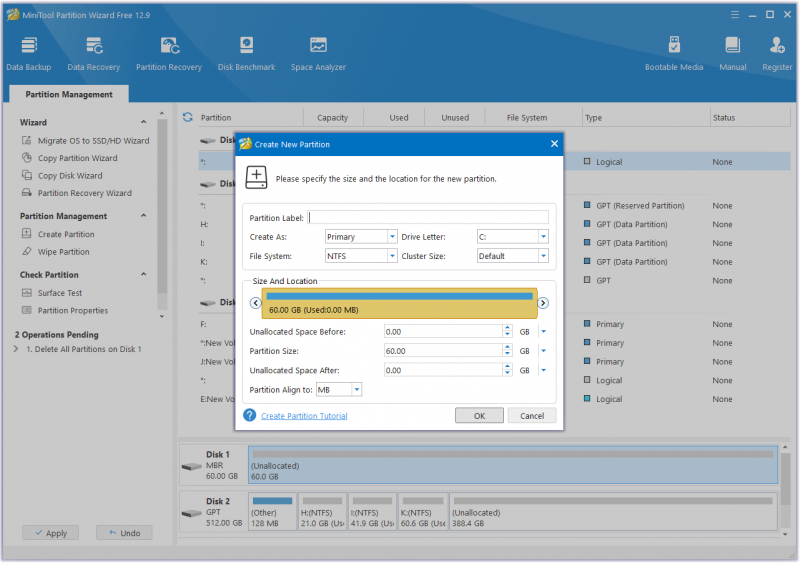Start Copy Partition Wizard
The height and width of the screenshot is (563, 800).
point(69,158)
